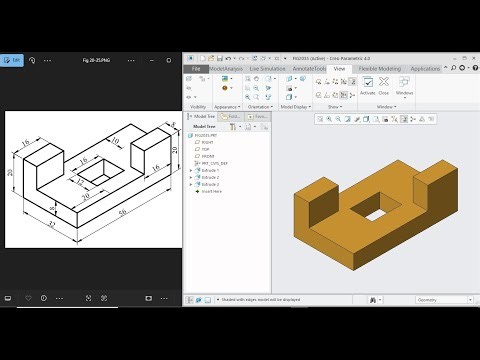Create a new file in Creo quick access toolbar
This screenshot has width=480, height=360.
[x=203, y=58]
